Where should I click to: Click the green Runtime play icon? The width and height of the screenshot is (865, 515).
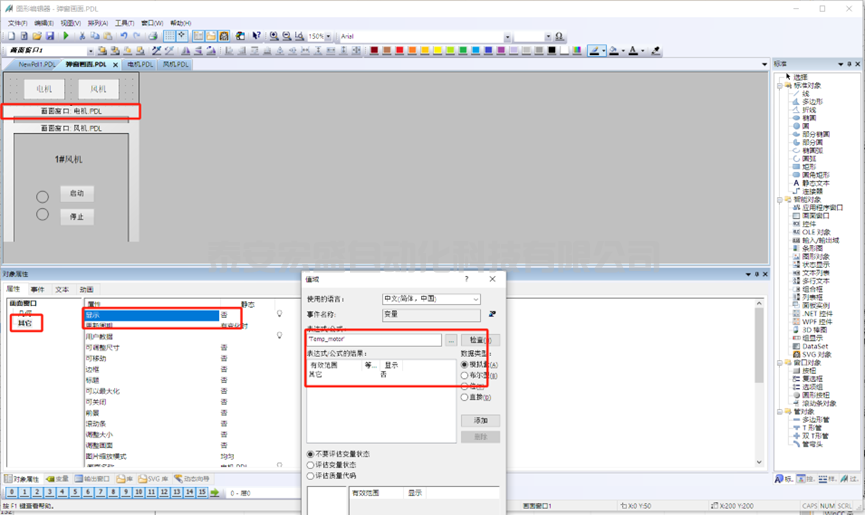click(67, 36)
